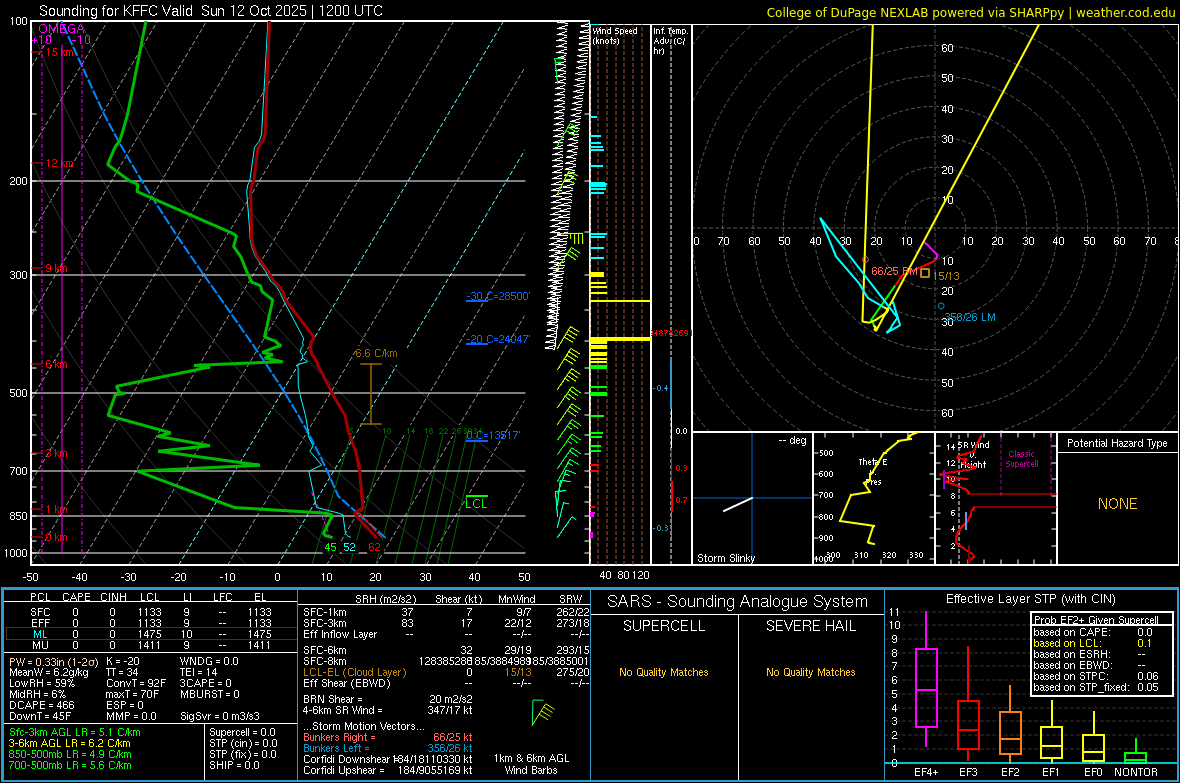Click the MidRH = 6% value
1180x783 pixels.
click(x=38, y=694)
